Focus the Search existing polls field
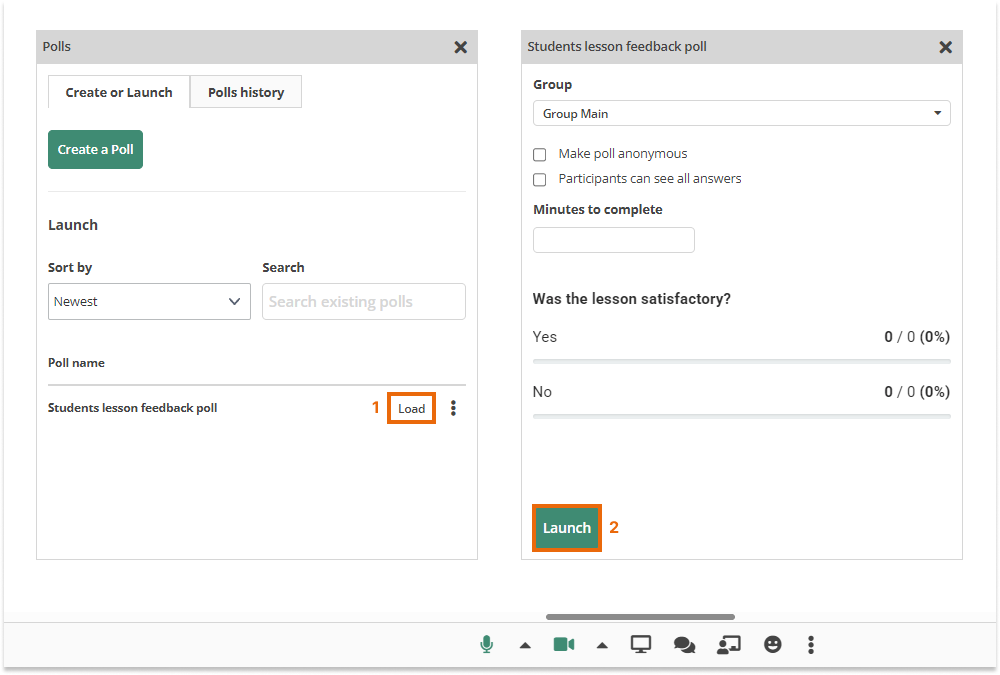Screen dimensions: 1000x675 click(364, 302)
